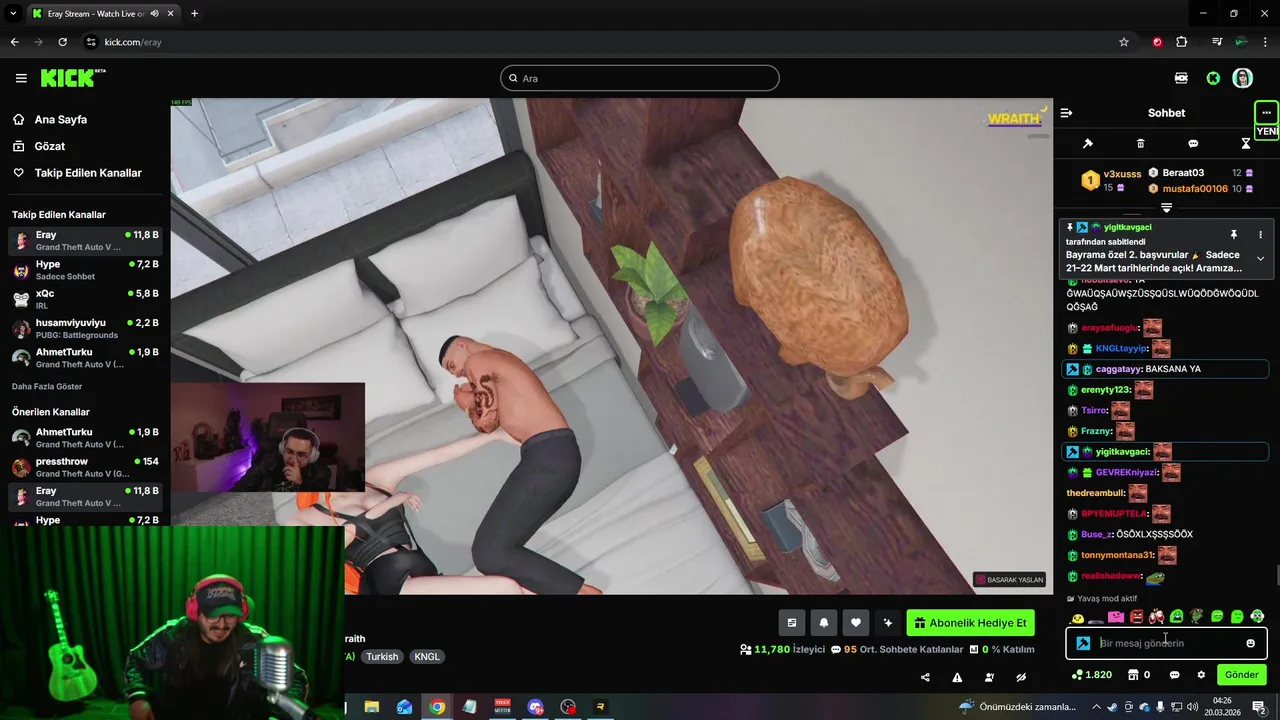Click the Bir mesaj gönderin field
The height and width of the screenshot is (720, 1280).
(x=1166, y=643)
